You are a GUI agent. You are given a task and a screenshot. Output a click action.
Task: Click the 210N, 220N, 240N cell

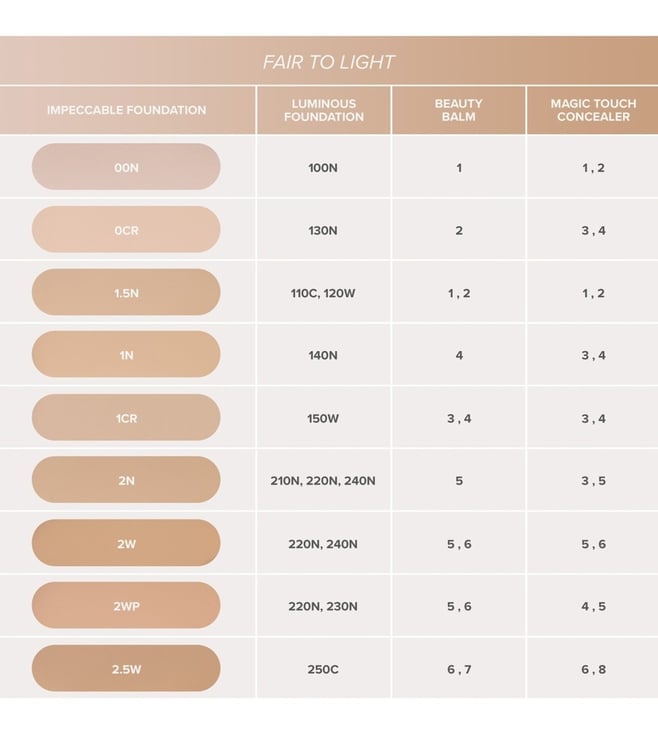point(323,481)
